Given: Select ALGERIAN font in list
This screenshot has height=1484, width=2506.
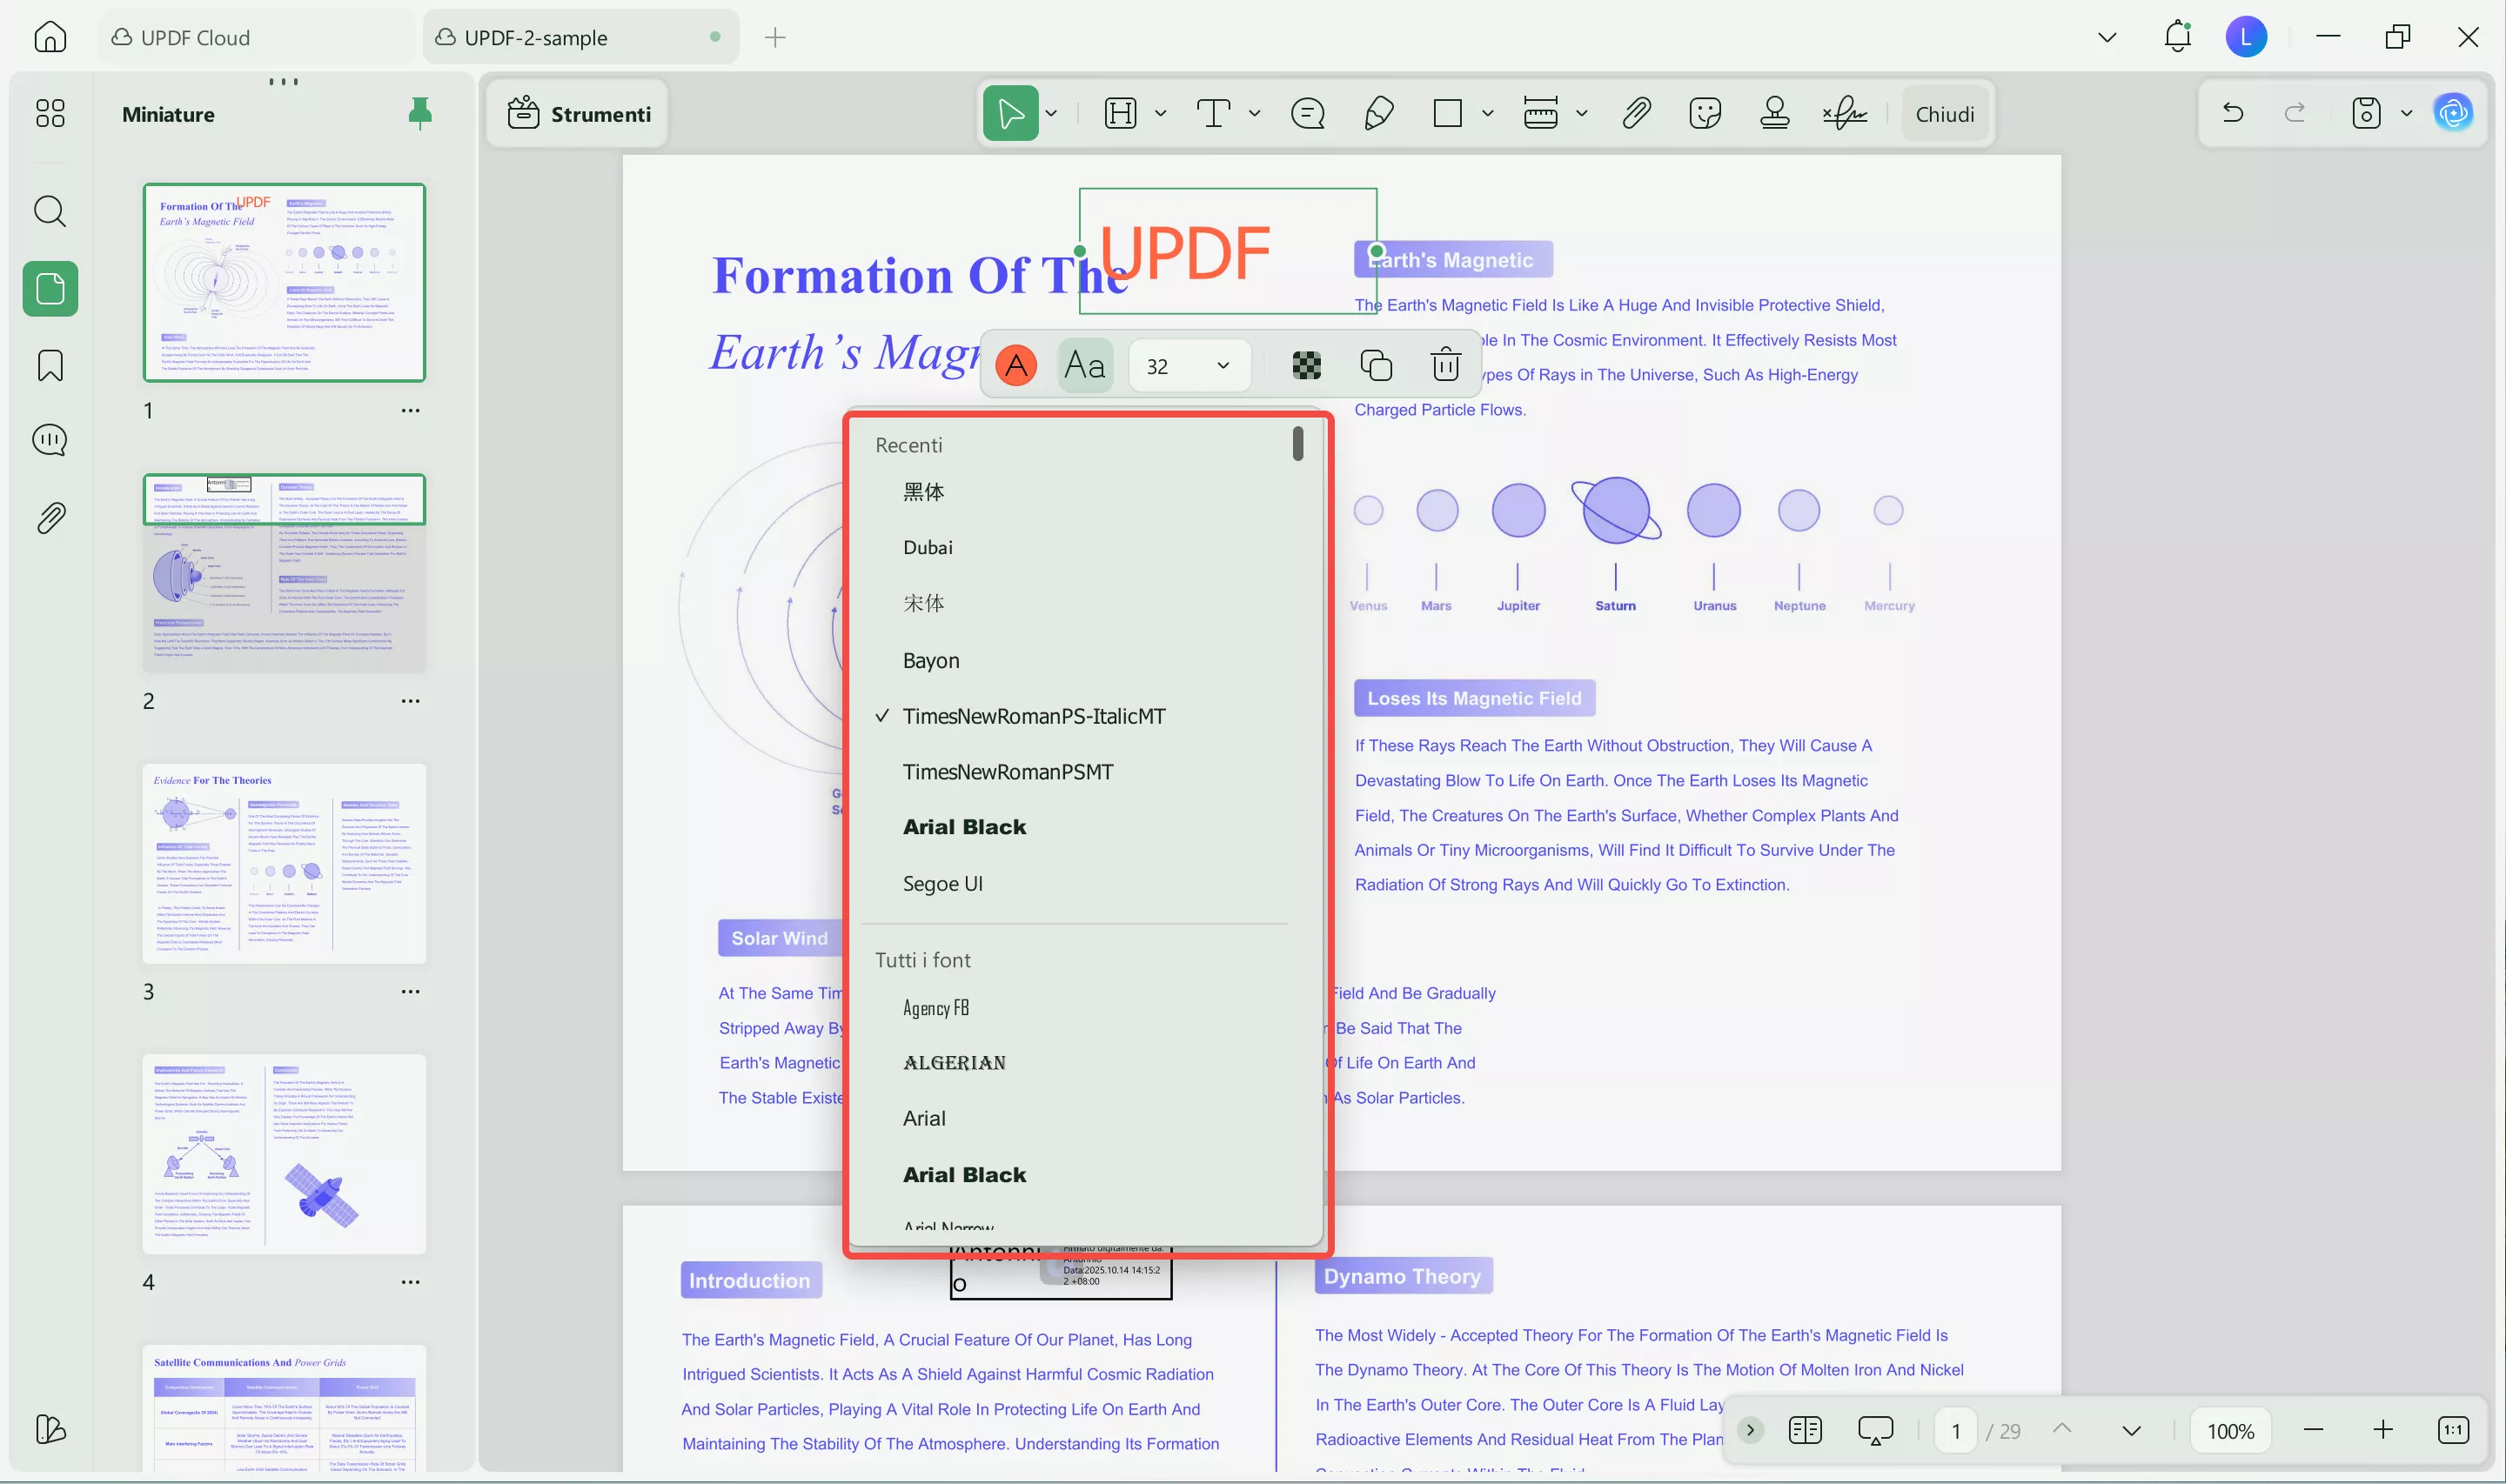Looking at the screenshot, I should point(954,1063).
